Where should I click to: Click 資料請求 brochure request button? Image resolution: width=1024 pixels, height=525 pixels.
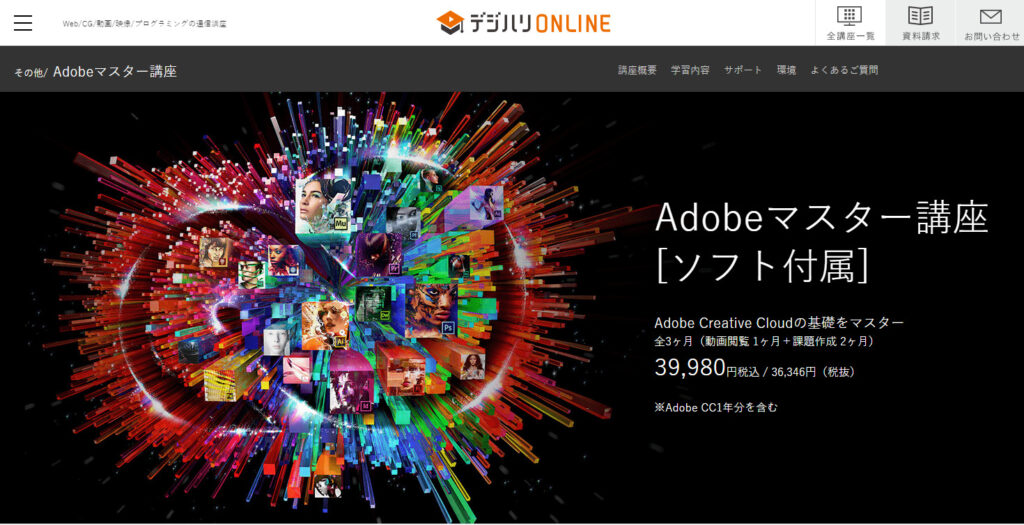(x=921, y=23)
